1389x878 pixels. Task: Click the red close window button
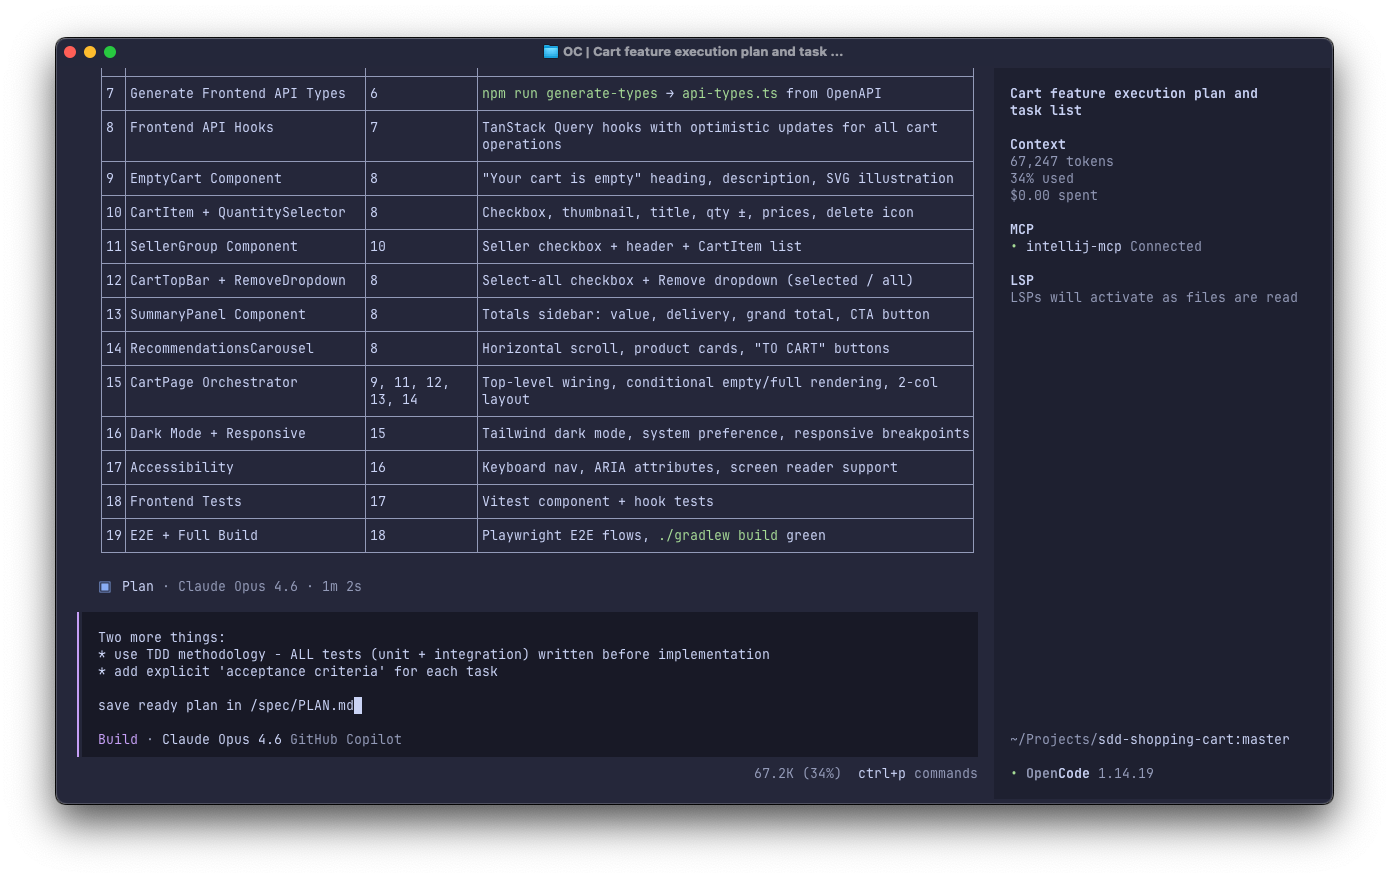[x=70, y=52]
